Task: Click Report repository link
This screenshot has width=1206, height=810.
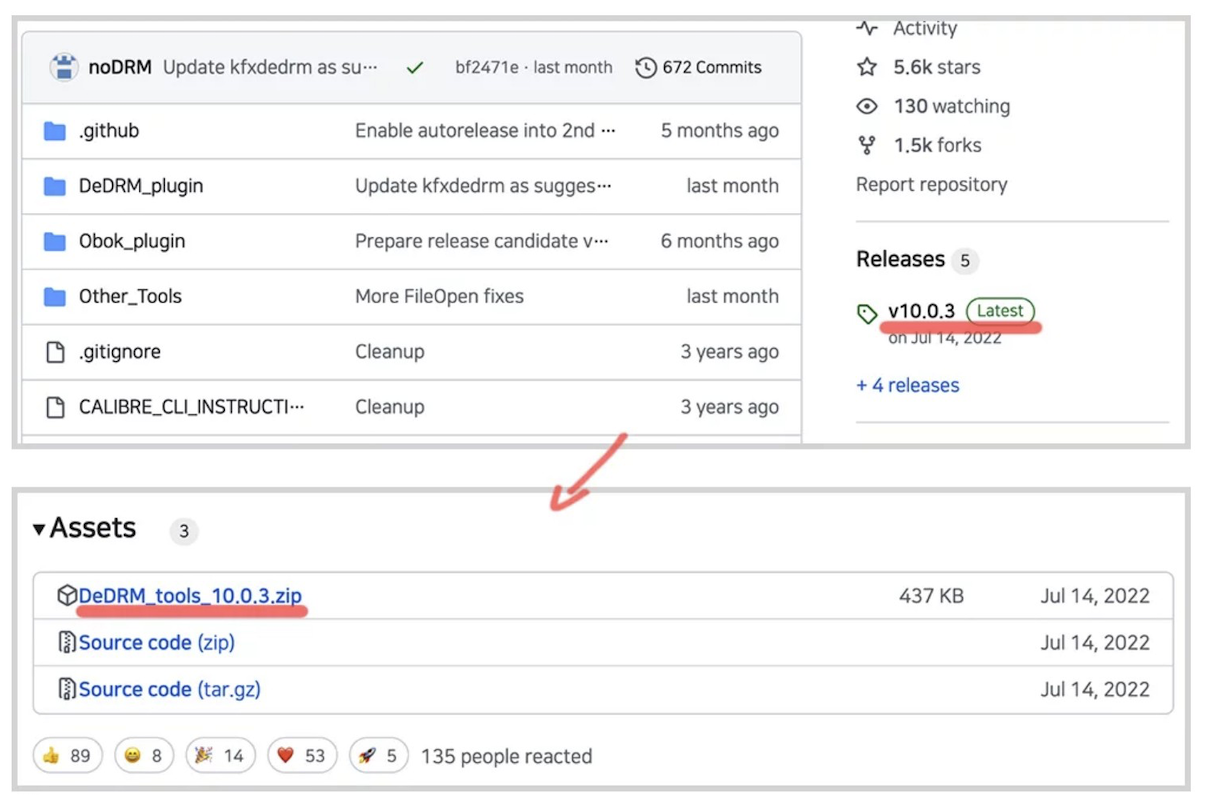Action: [x=931, y=184]
